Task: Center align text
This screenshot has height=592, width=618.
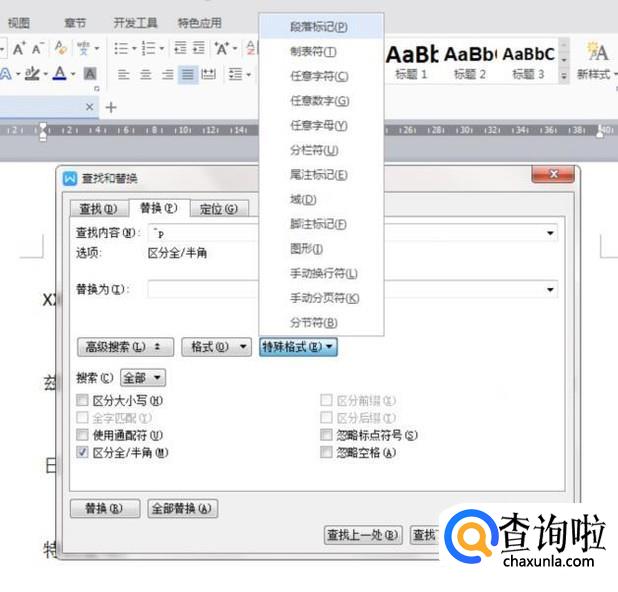Action: coord(146,74)
